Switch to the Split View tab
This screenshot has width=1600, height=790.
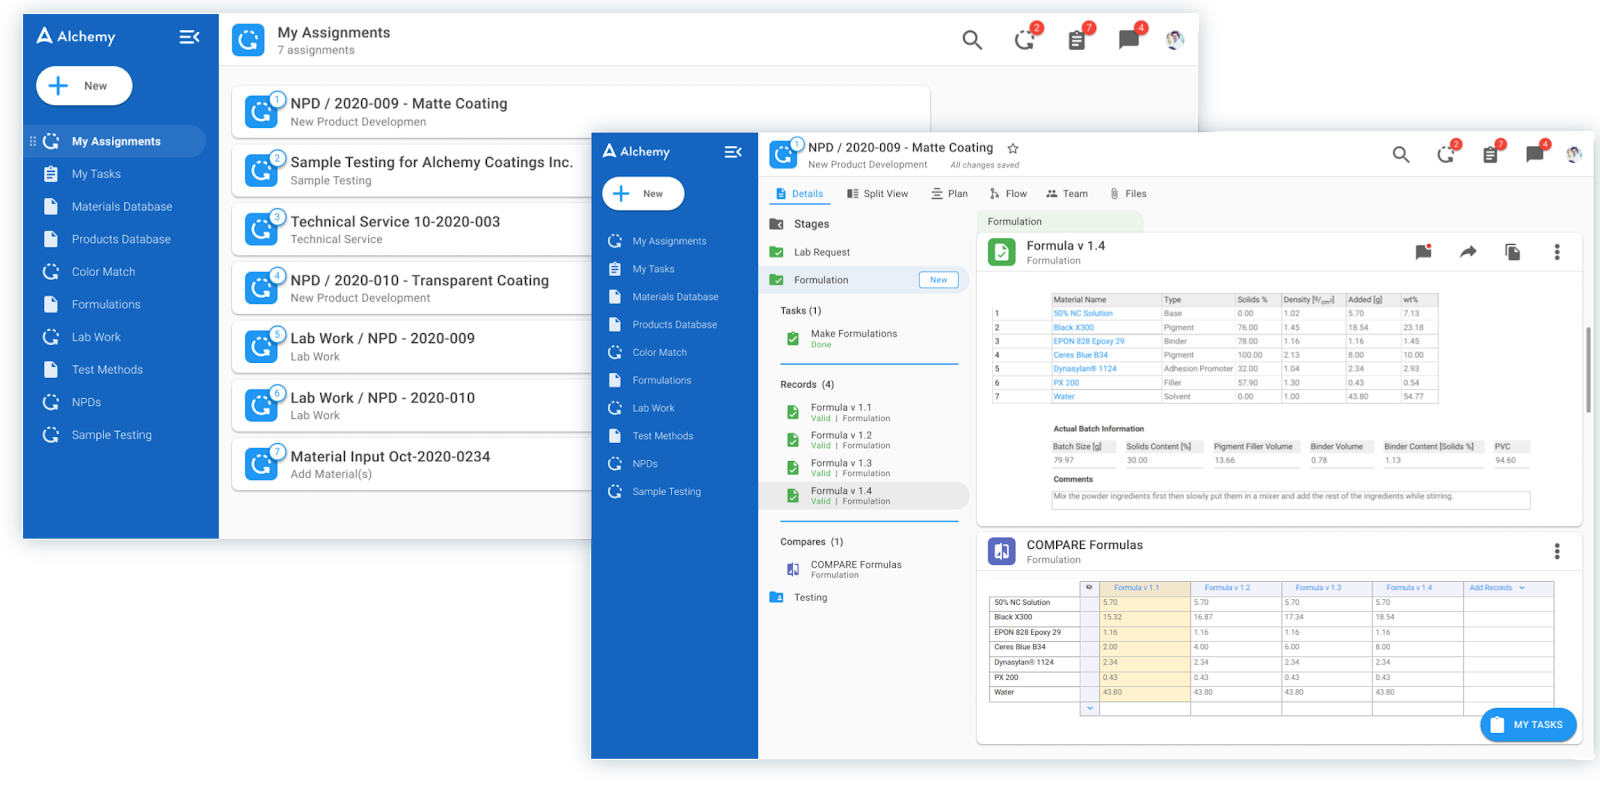(877, 194)
